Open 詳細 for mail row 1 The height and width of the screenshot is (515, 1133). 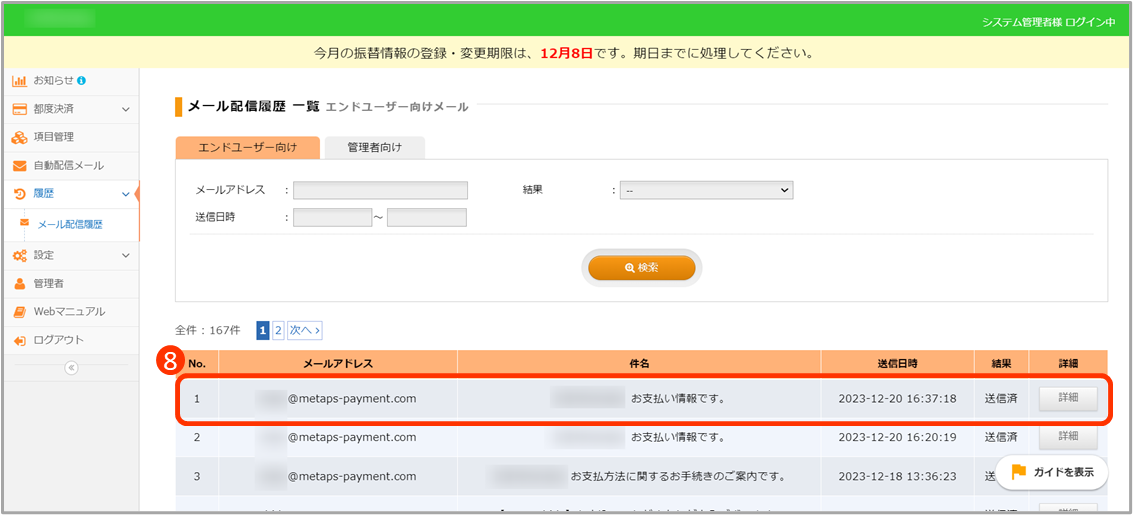[1068, 399]
